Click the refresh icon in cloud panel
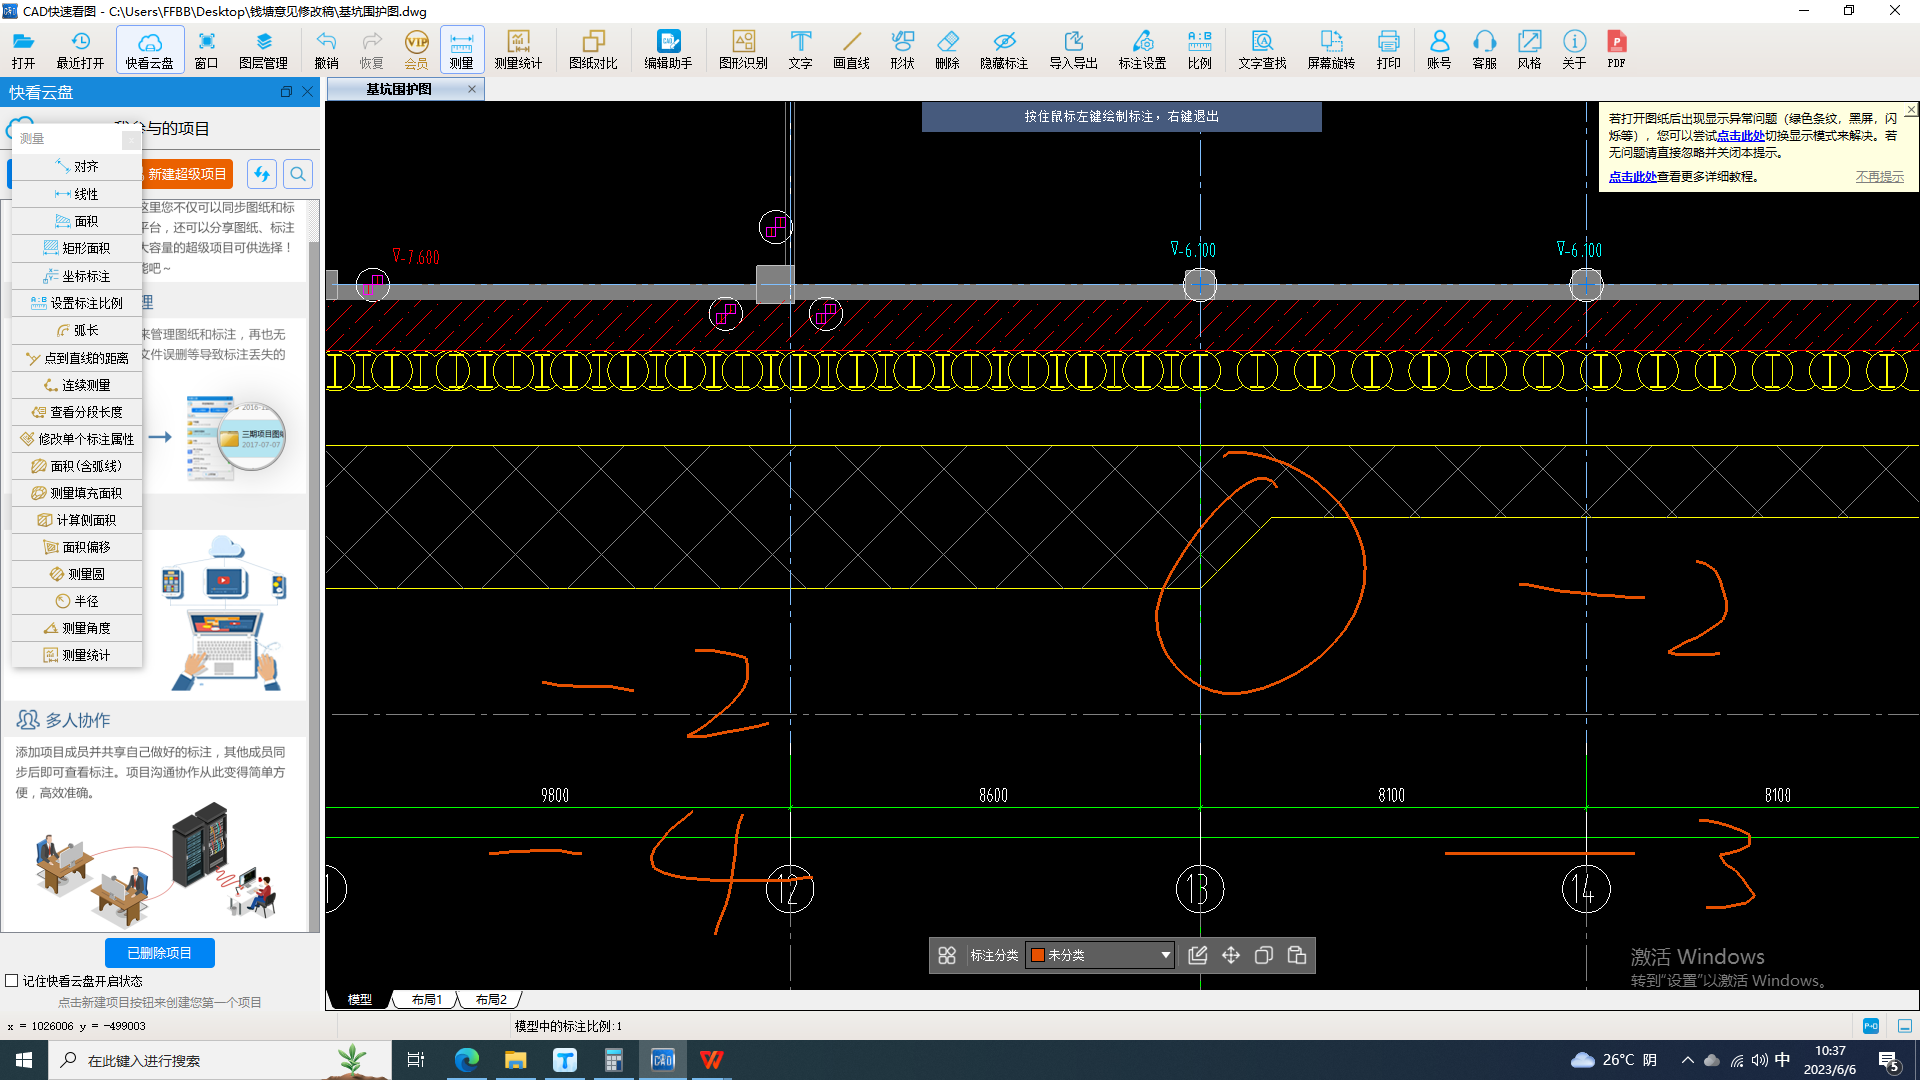1920x1080 pixels. pos(262,174)
